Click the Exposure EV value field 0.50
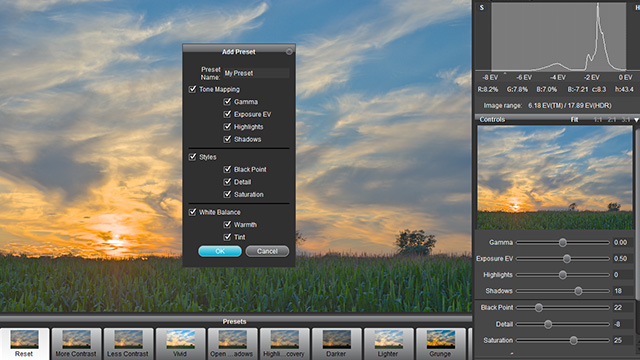640x360 pixels. click(x=623, y=259)
